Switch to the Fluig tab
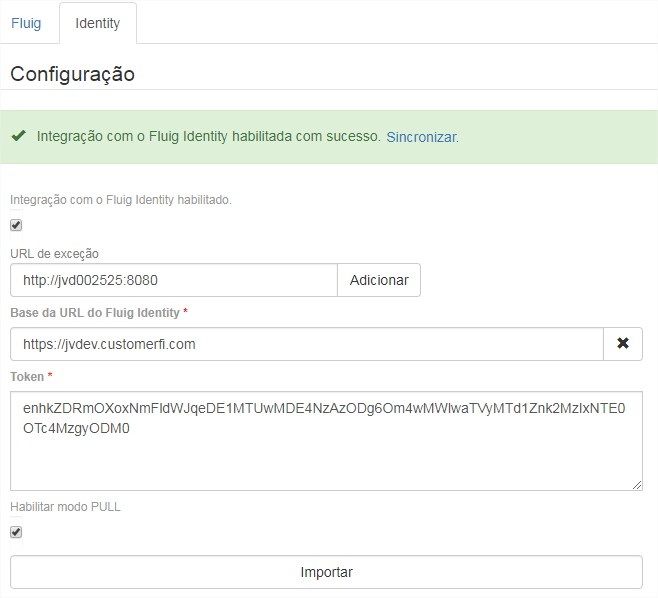Viewport: 658px width, 598px height. 26,23
